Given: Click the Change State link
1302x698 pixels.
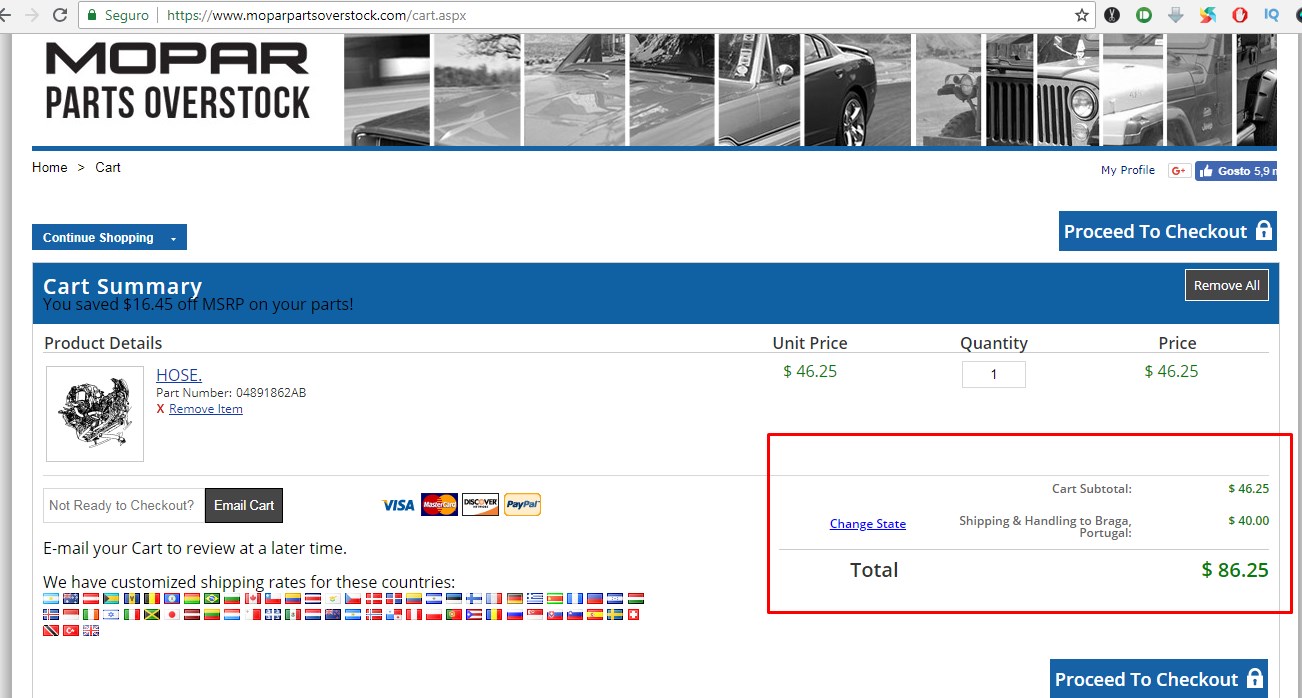Looking at the screenshot, I should point(868,524).
